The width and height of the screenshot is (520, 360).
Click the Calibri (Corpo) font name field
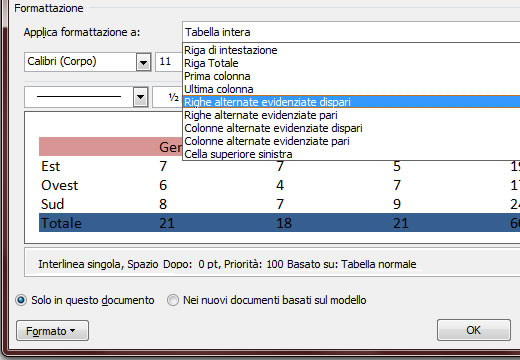click(80, 62)
